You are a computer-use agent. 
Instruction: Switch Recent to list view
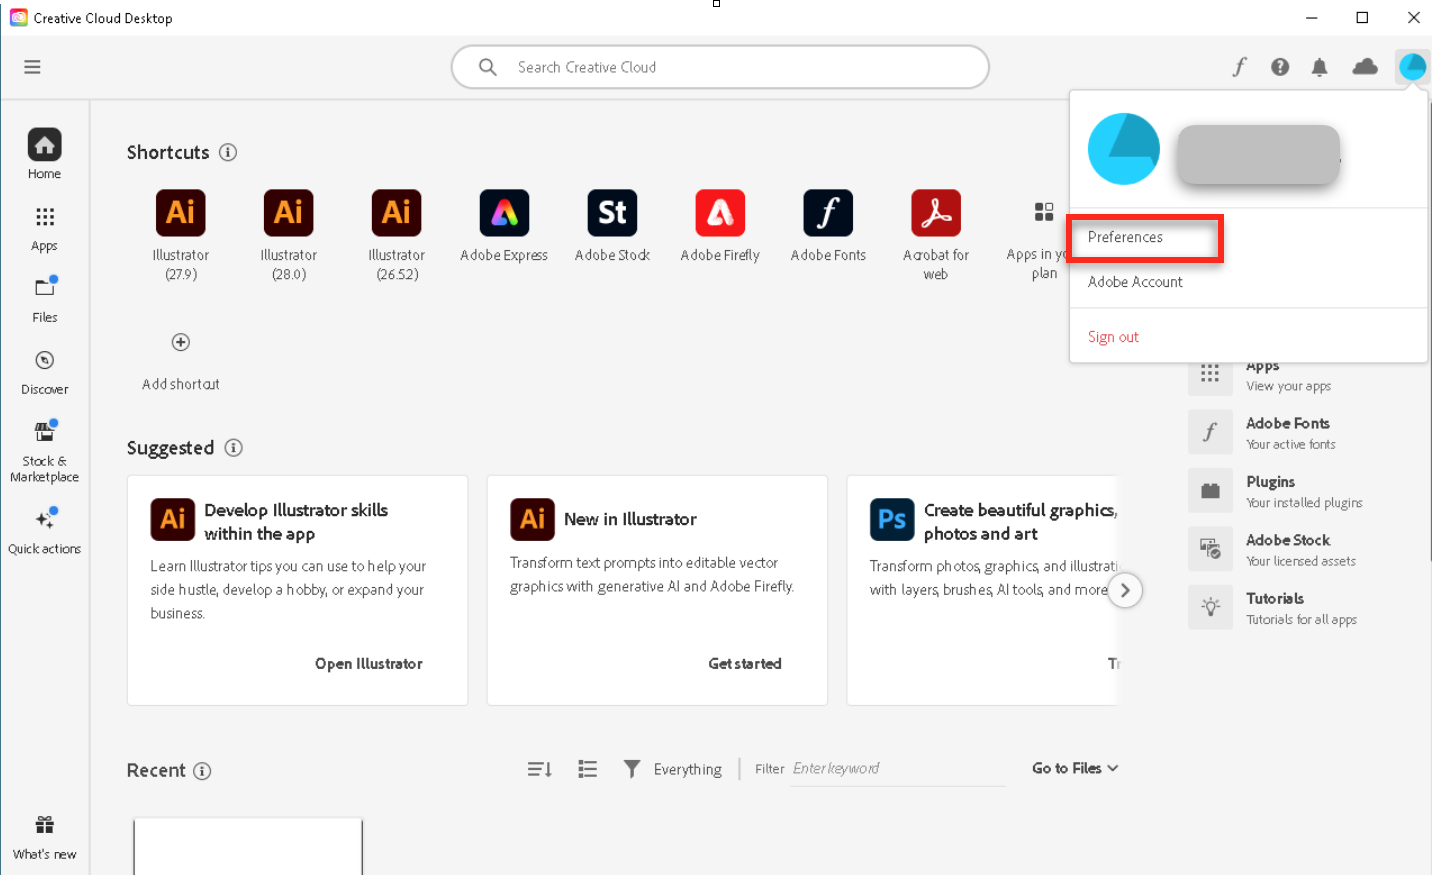[x=588, y=769]
